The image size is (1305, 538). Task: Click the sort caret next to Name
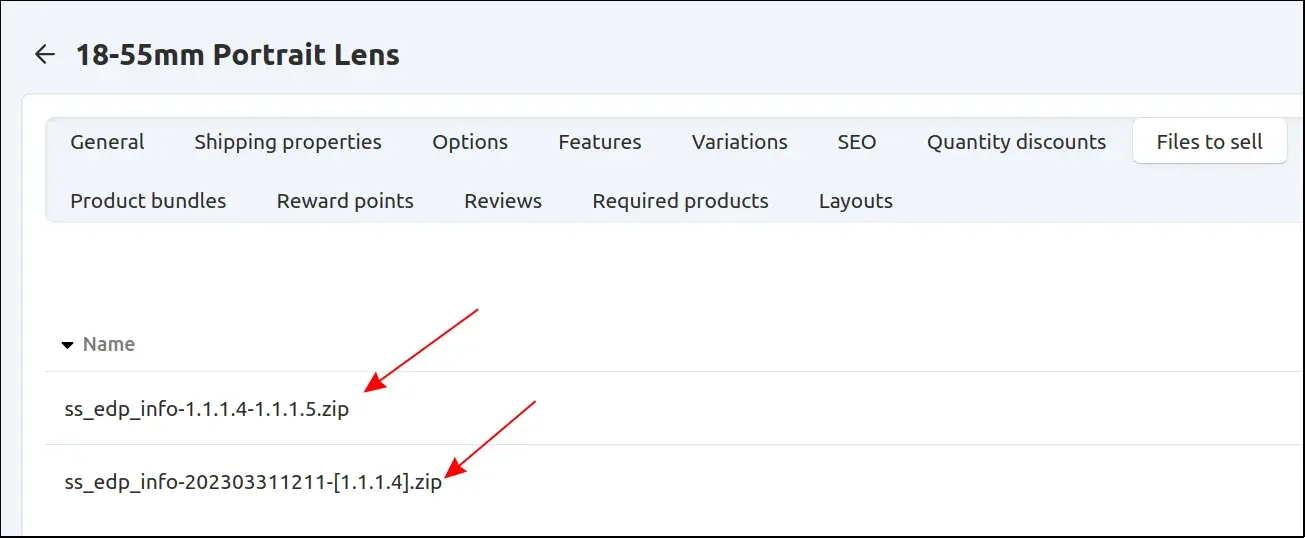click(68, 345)
